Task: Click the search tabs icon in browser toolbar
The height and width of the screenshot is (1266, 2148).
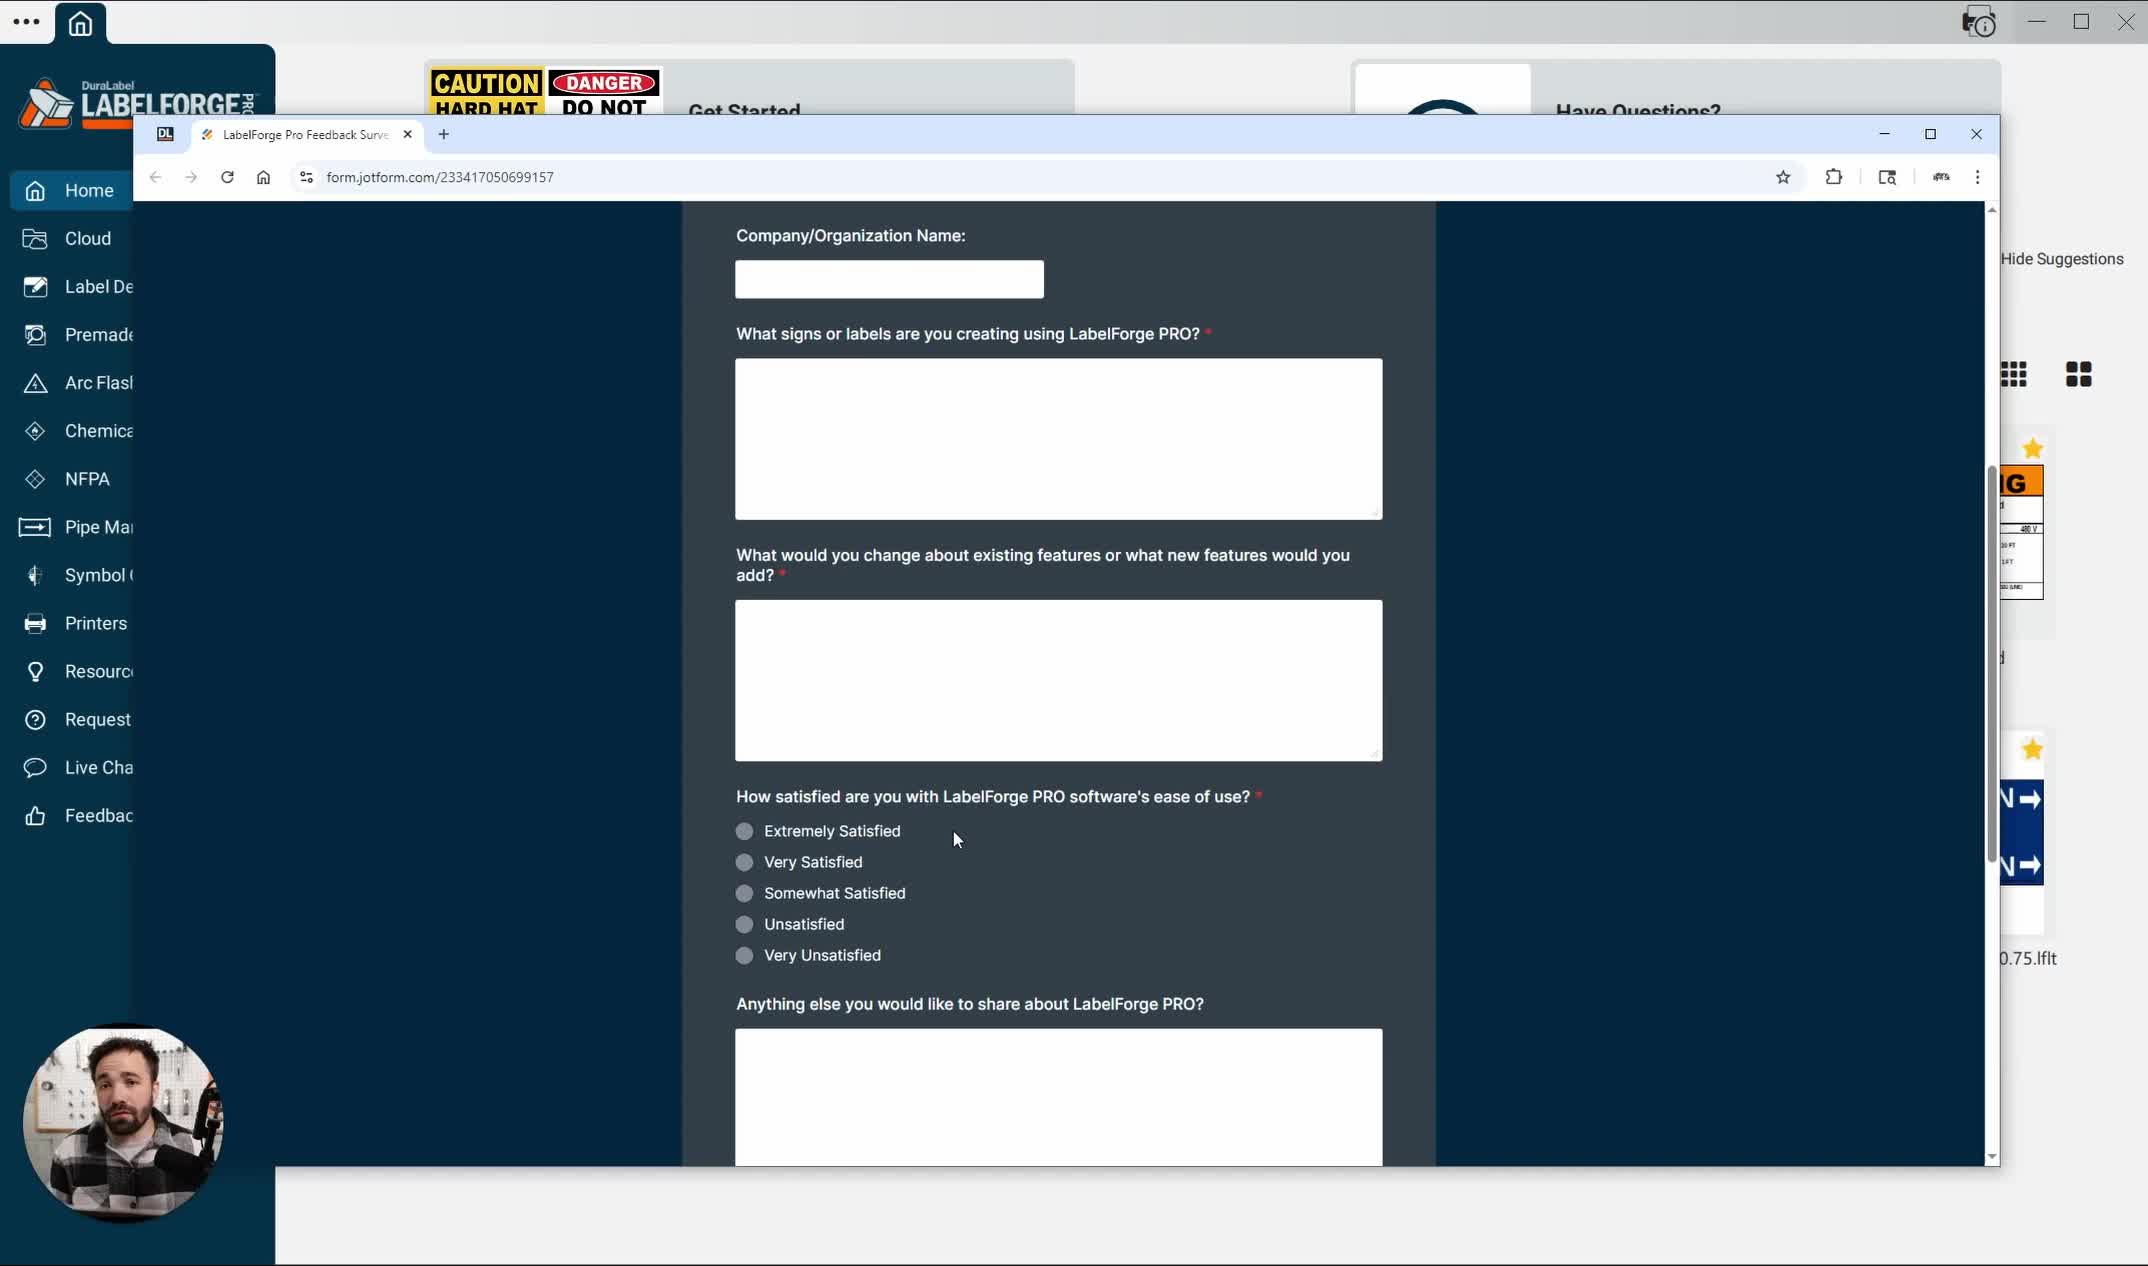Action: point(1887,177)
